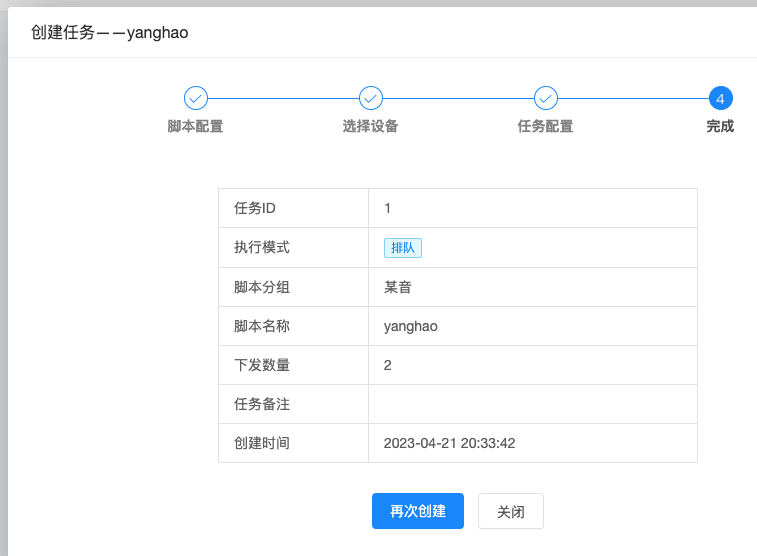Select the 任务配置 step label
Screen dimensions: 757x556
pos(545,126)
